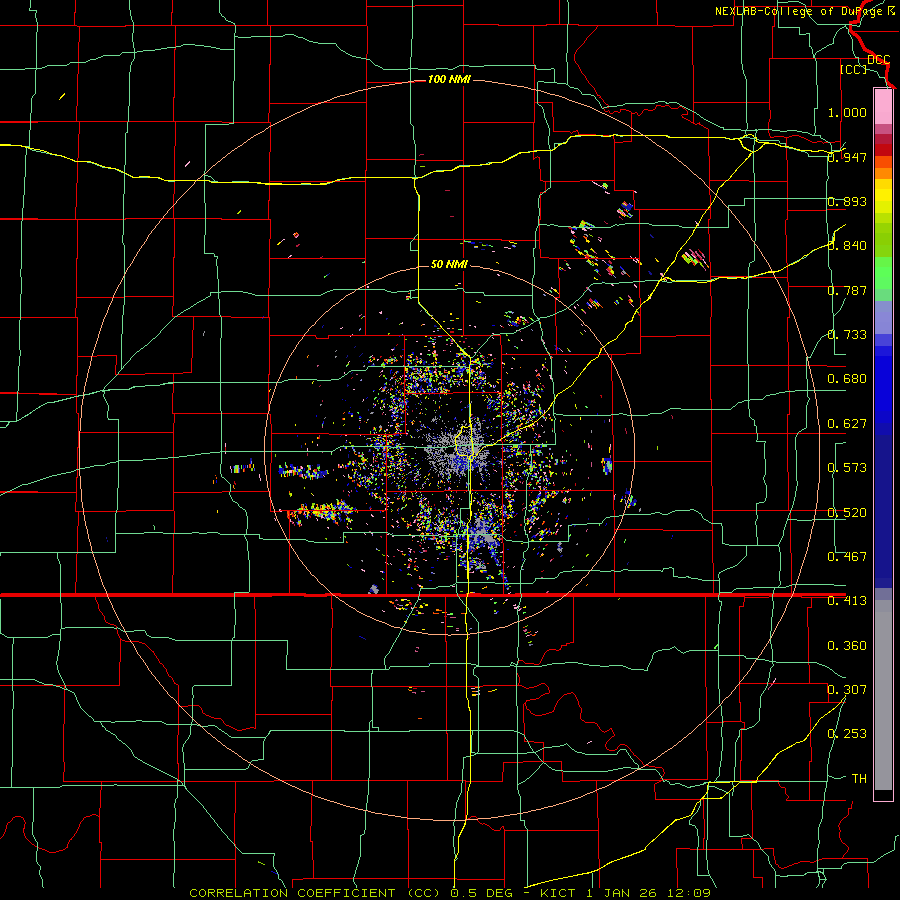Click the 0.467 legend value

tap(847, 557)
